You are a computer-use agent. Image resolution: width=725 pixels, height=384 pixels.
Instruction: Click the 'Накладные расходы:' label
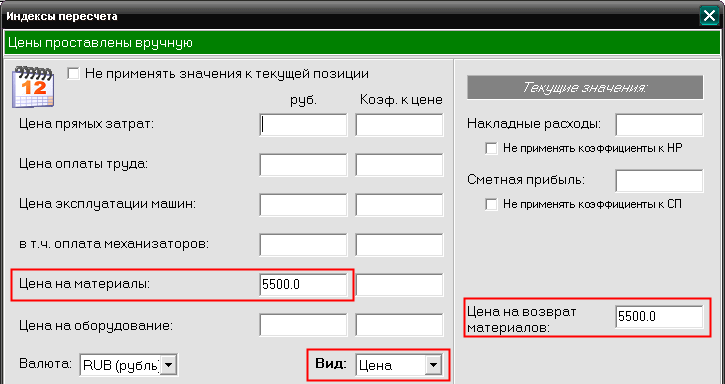534,124
